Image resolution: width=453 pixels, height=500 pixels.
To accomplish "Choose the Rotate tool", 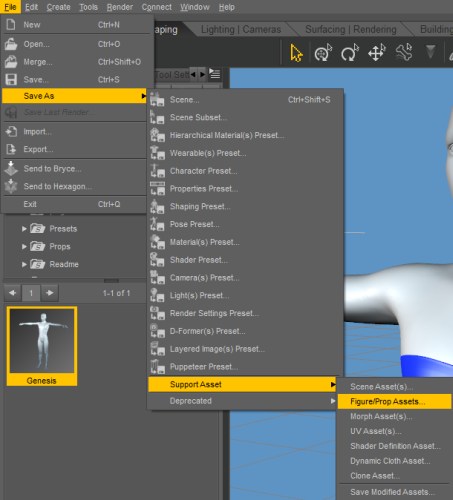I will point(349,53).
